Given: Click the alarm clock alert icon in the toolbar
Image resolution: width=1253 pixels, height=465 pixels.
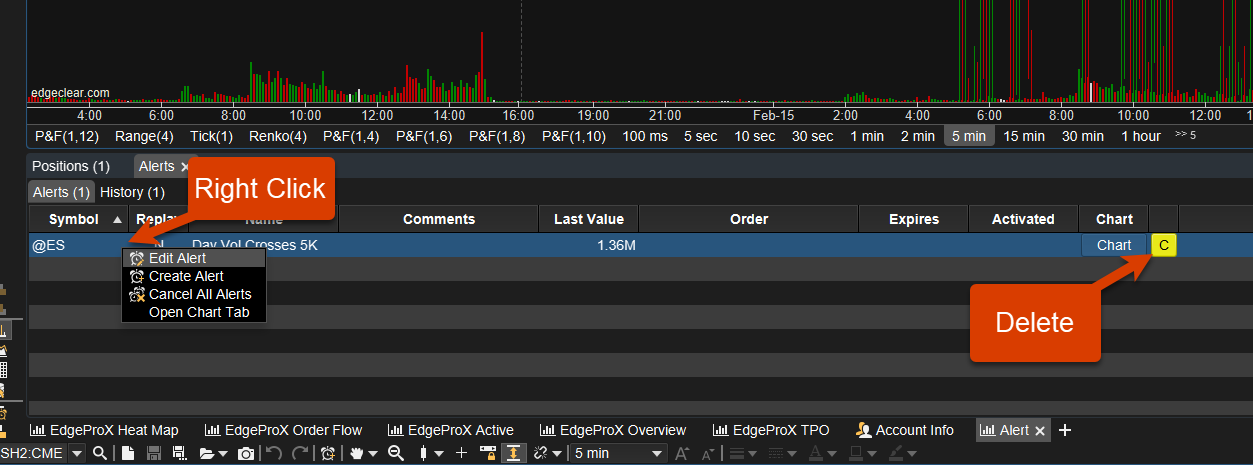Looking at the screenshot, I should pyautogui.click(x=328, y=454).
